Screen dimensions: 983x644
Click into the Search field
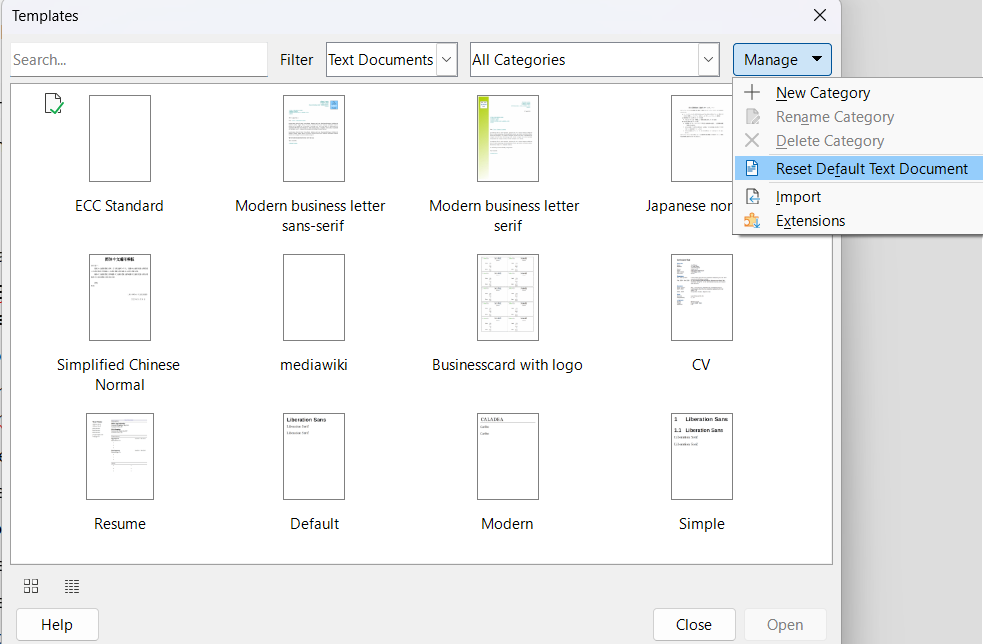coord(139,60)
